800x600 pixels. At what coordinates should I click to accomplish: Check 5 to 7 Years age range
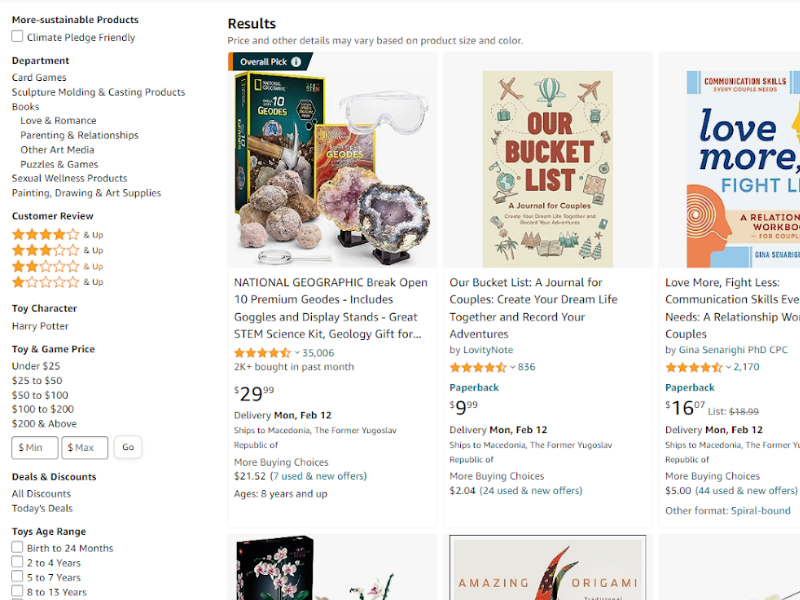pos(17,577)
